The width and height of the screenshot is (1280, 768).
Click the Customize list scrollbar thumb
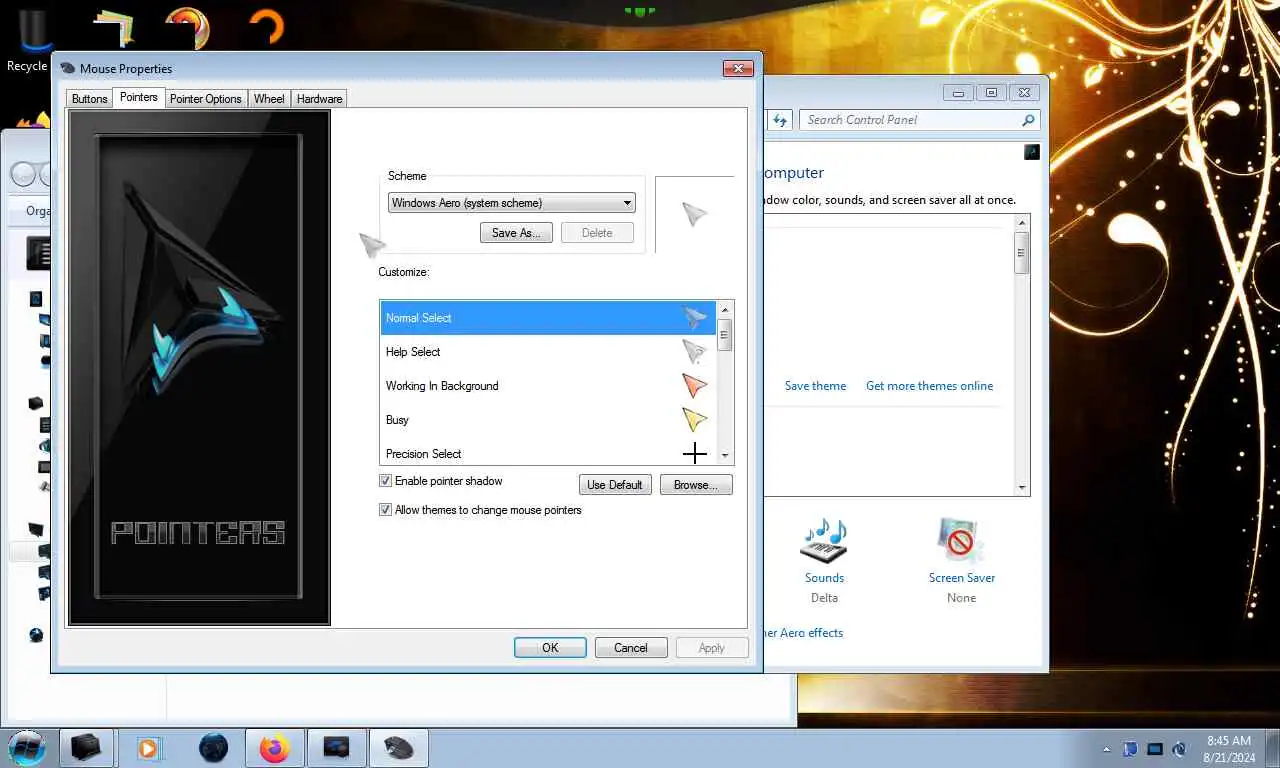click(x=725, y=335)
